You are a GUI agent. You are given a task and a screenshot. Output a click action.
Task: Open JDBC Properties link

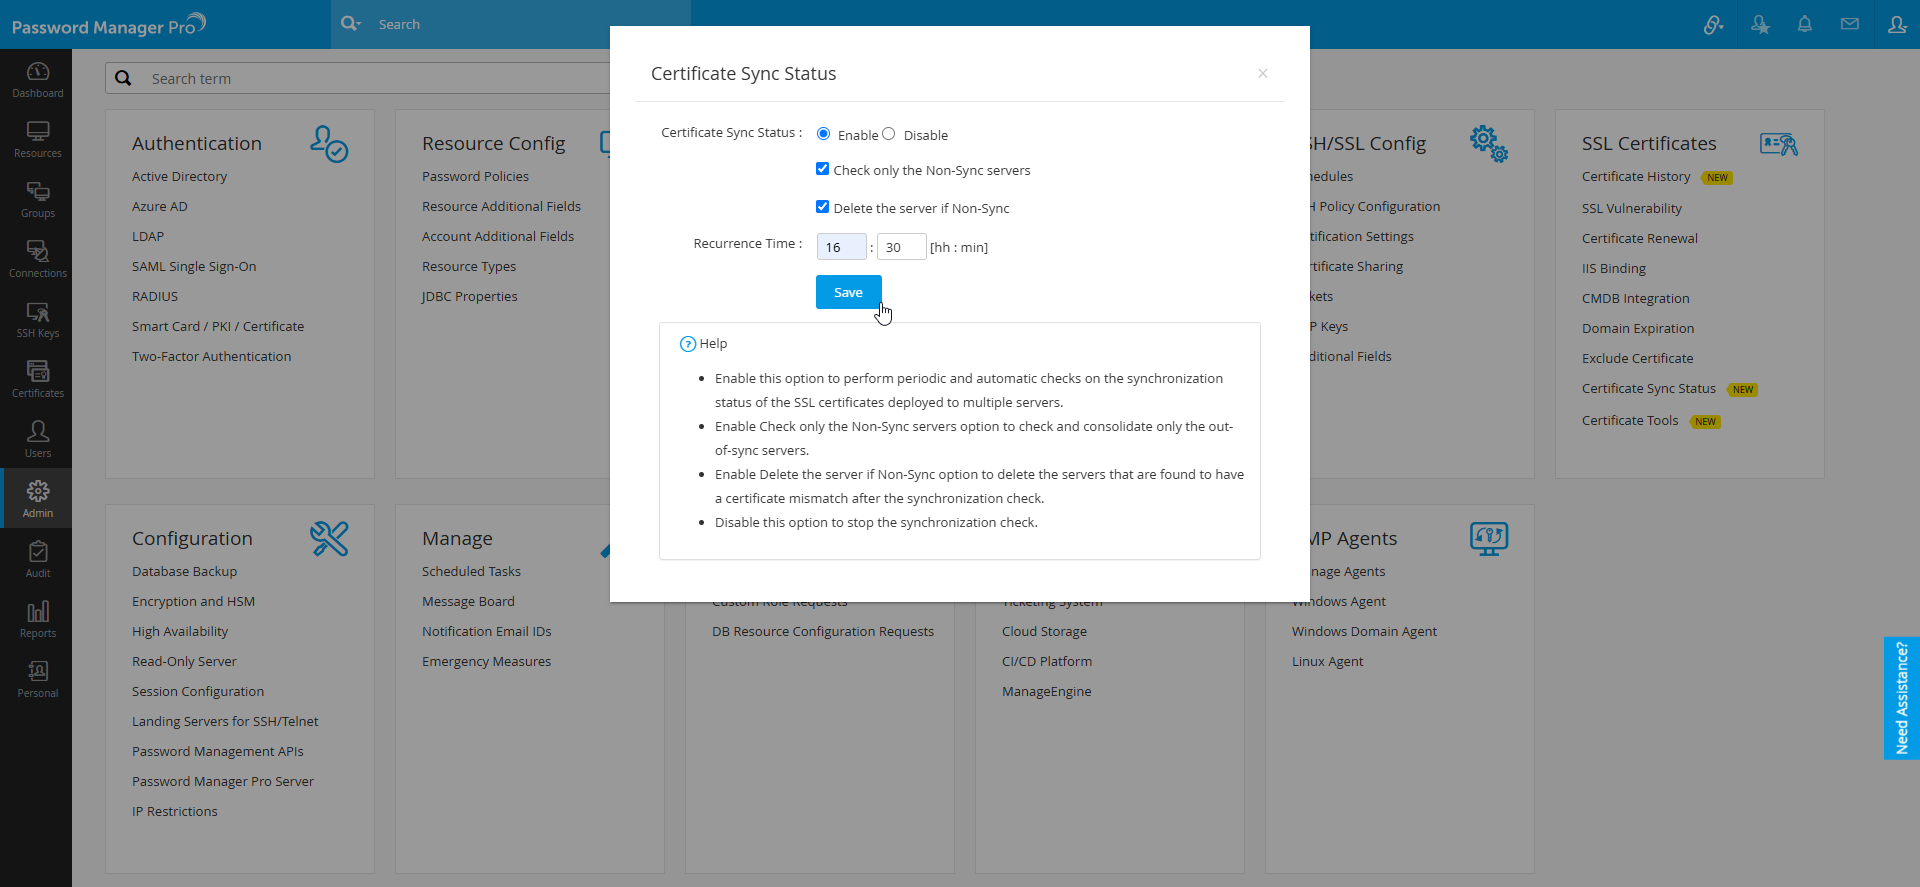click(470, 296)
